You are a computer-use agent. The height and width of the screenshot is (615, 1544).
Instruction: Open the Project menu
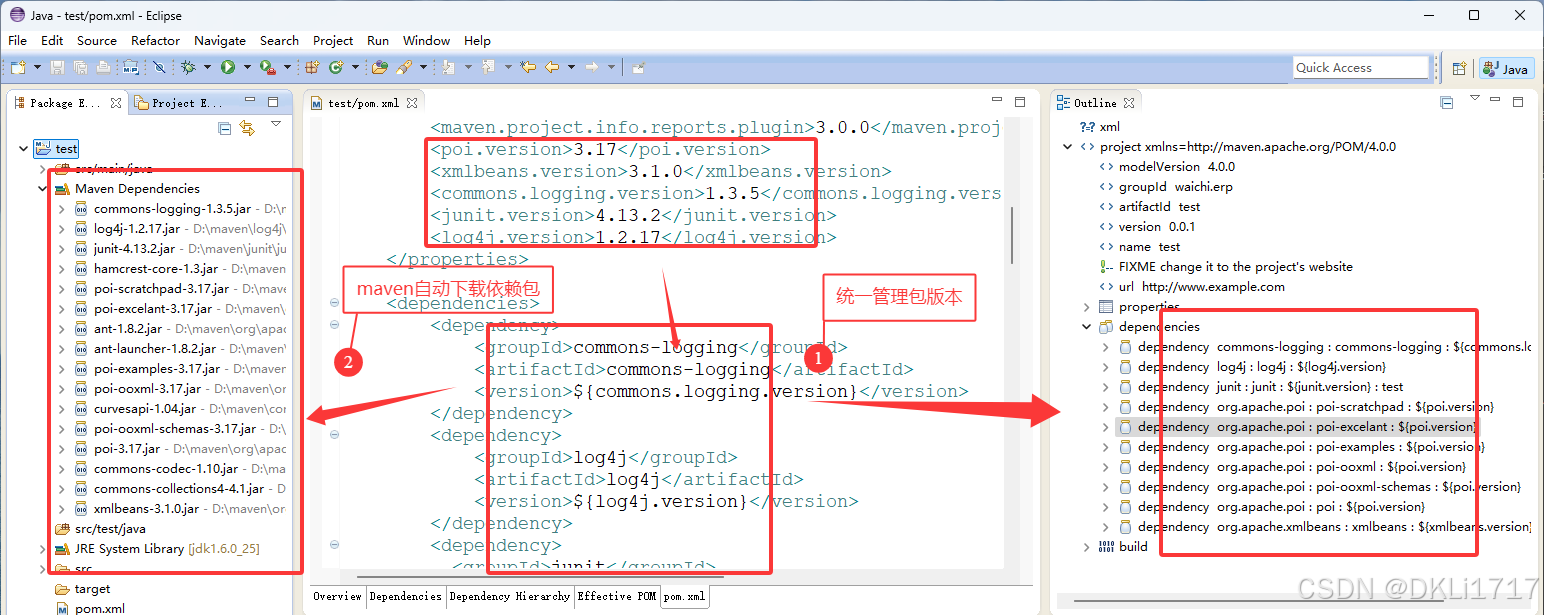pos(333,40)
